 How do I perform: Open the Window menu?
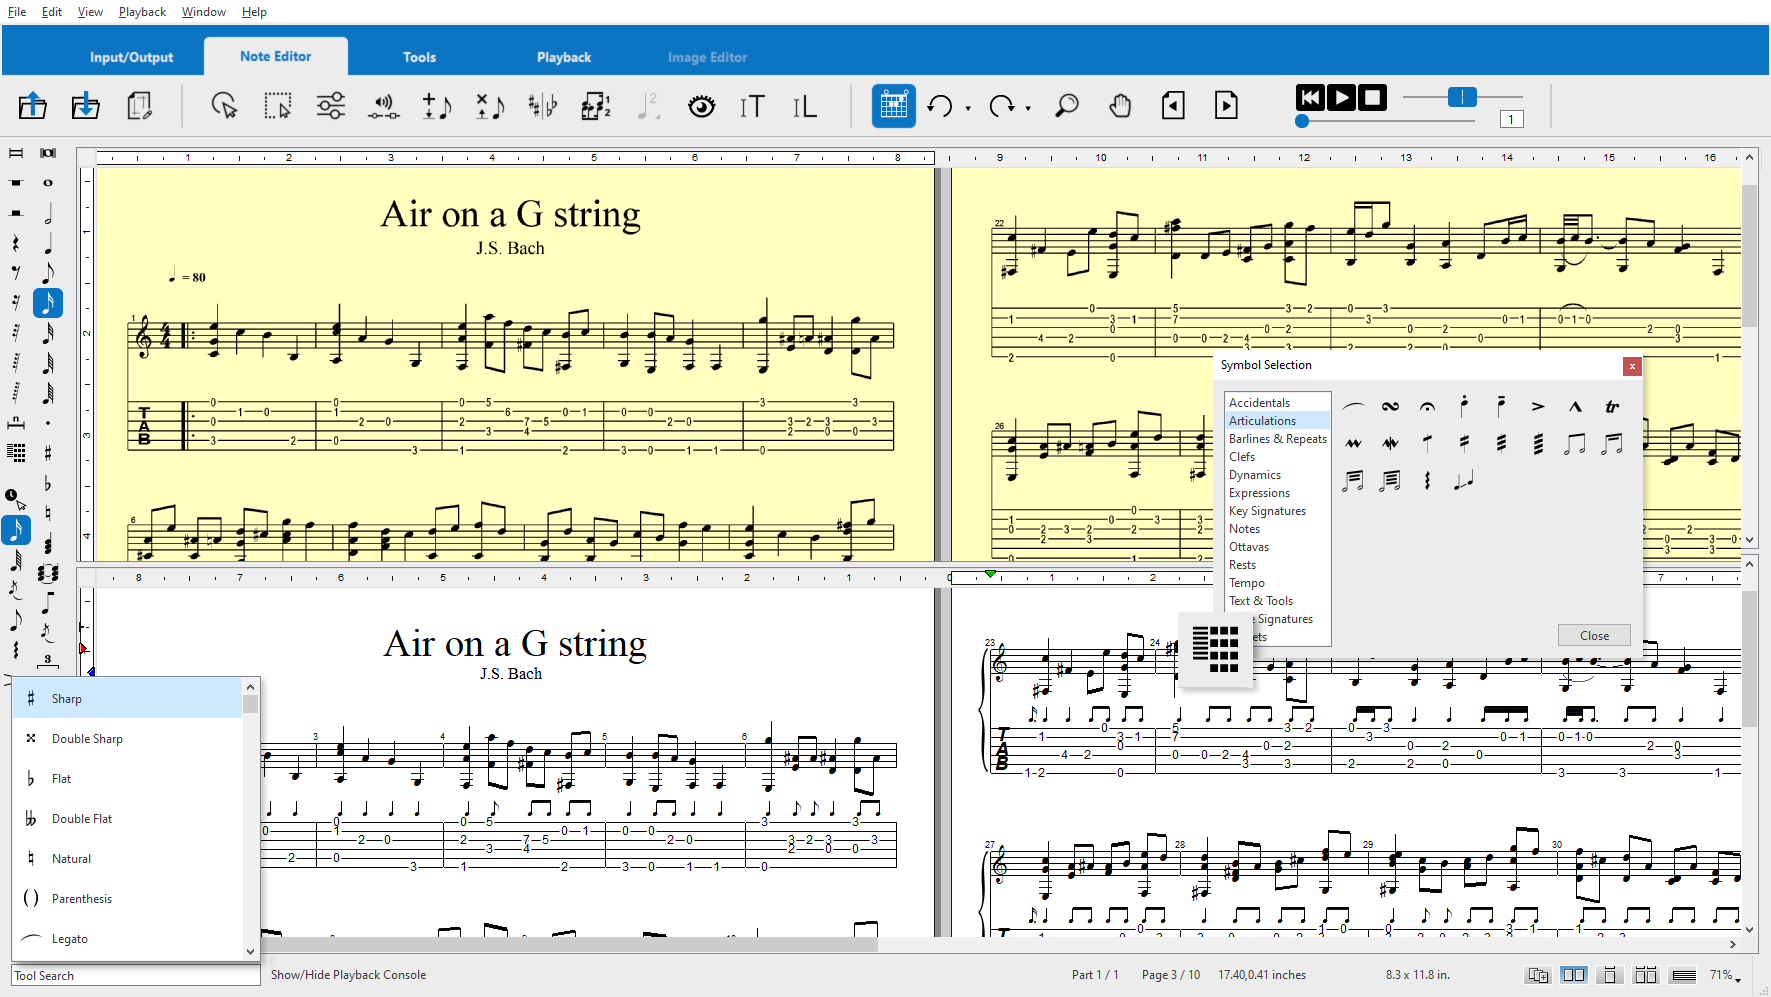click(204, 12)
